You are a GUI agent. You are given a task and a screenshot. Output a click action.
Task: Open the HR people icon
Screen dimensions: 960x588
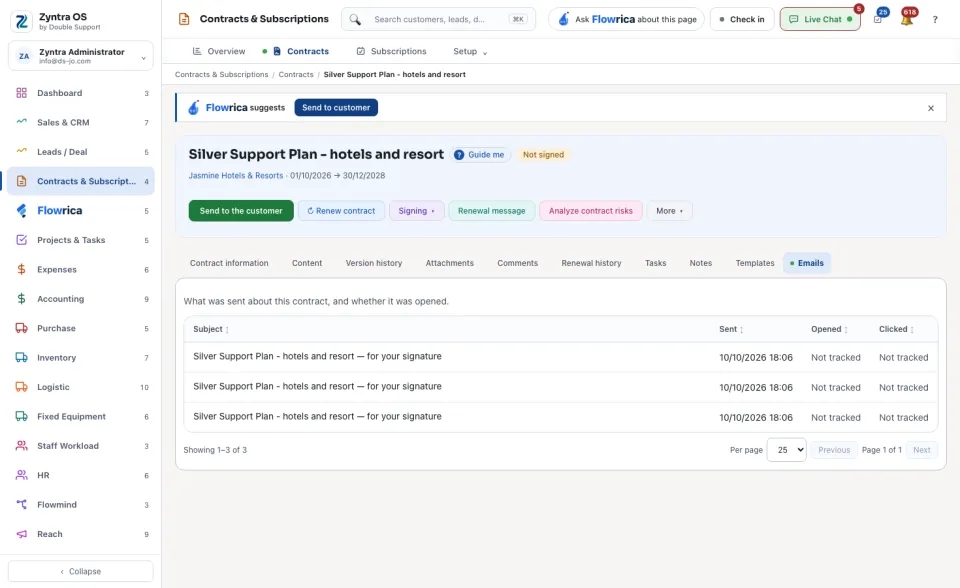[x=21, y=475]
